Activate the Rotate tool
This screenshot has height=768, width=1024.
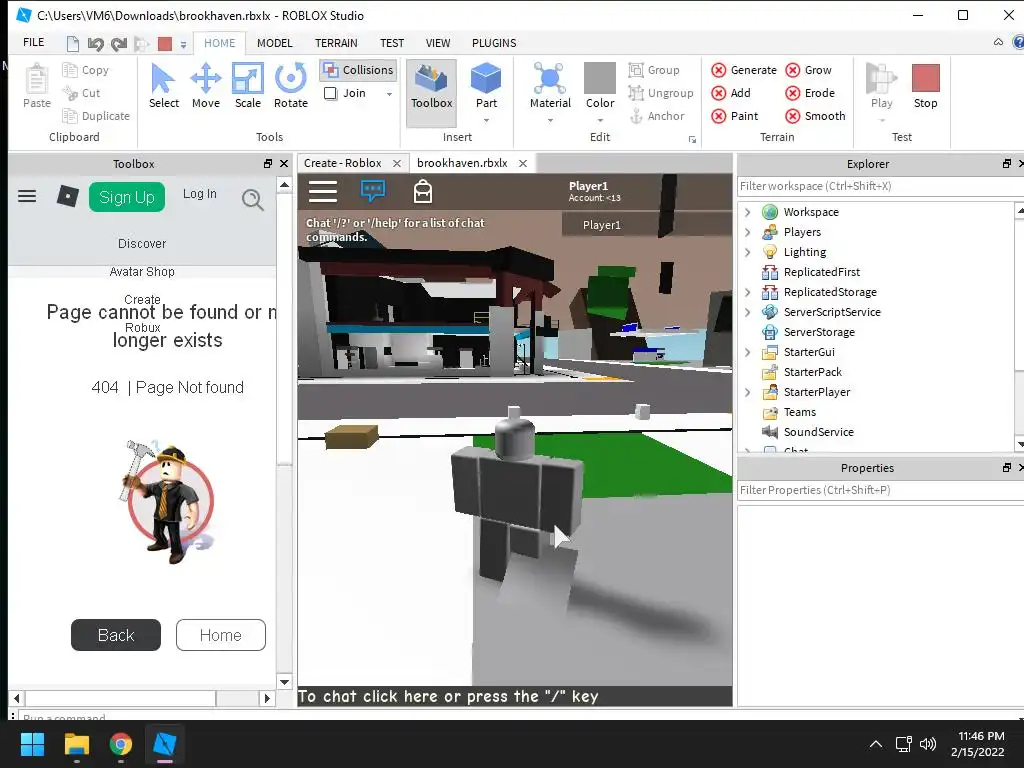pyautogui.click(x=291, y=86)
